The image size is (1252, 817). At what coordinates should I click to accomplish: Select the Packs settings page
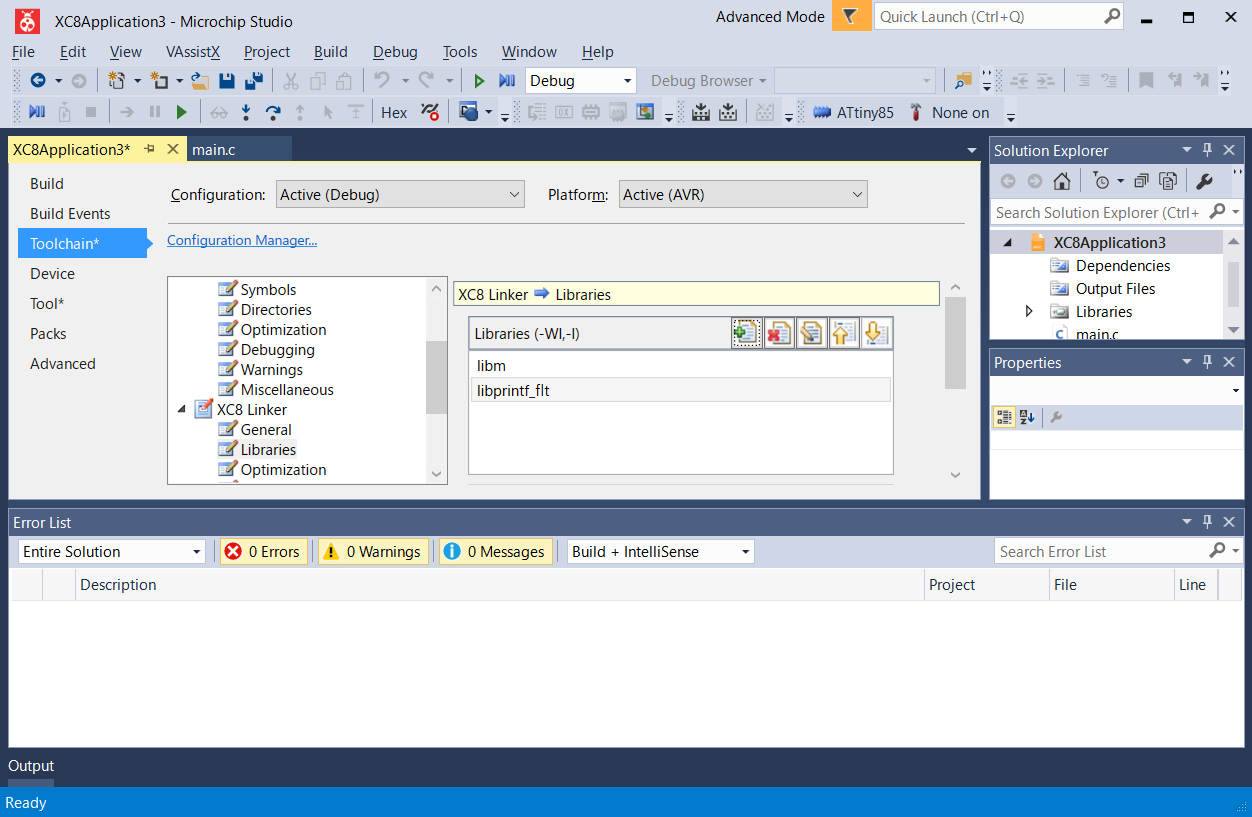[x=48, y=333]
